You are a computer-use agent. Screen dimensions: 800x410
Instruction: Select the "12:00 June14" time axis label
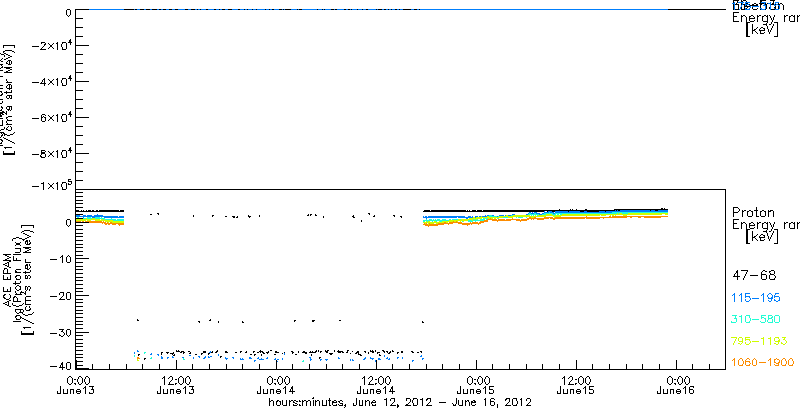pos(376,386)
